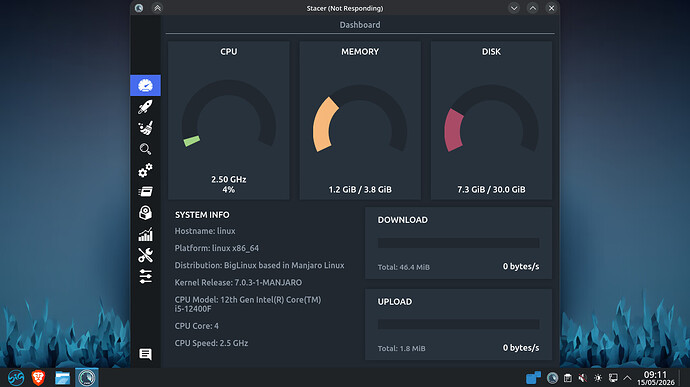The image size is (690, 387).
Task: Click the '2.50 GHz' CPU value
Action: 228,179
